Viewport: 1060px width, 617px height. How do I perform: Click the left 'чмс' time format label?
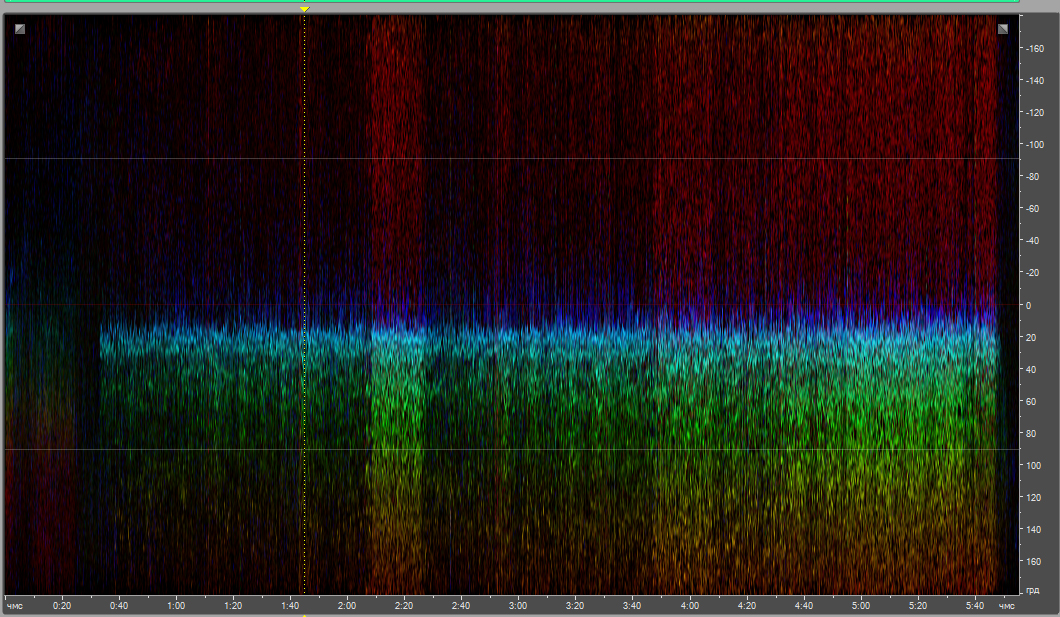pyautogui.click(x=15, y=606)
